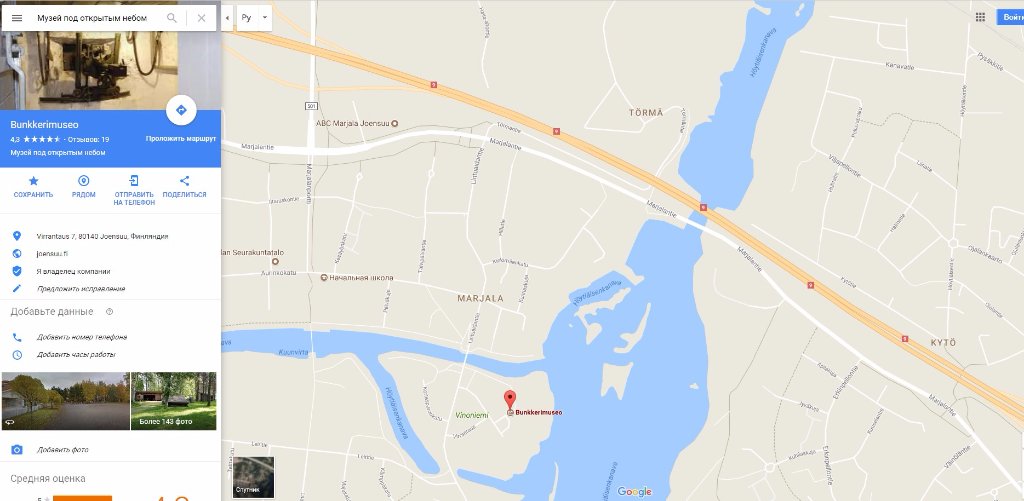The height and width of the screenshot is (501, 1024).
Task: Click the search magnifier icon
Action: [x=172, y=18]
